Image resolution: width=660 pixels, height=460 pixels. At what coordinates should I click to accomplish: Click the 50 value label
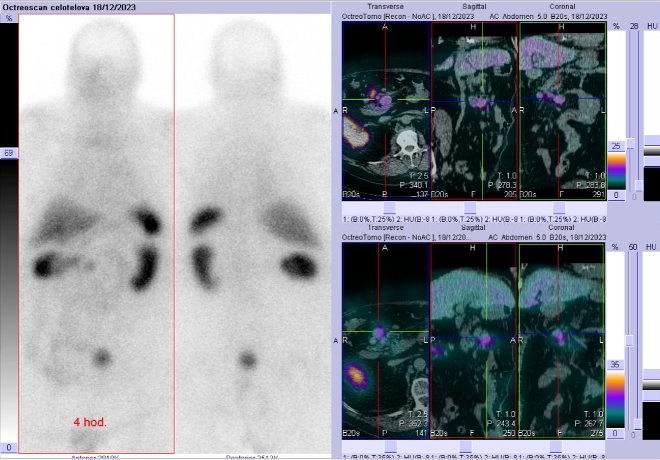click(633, 247)
